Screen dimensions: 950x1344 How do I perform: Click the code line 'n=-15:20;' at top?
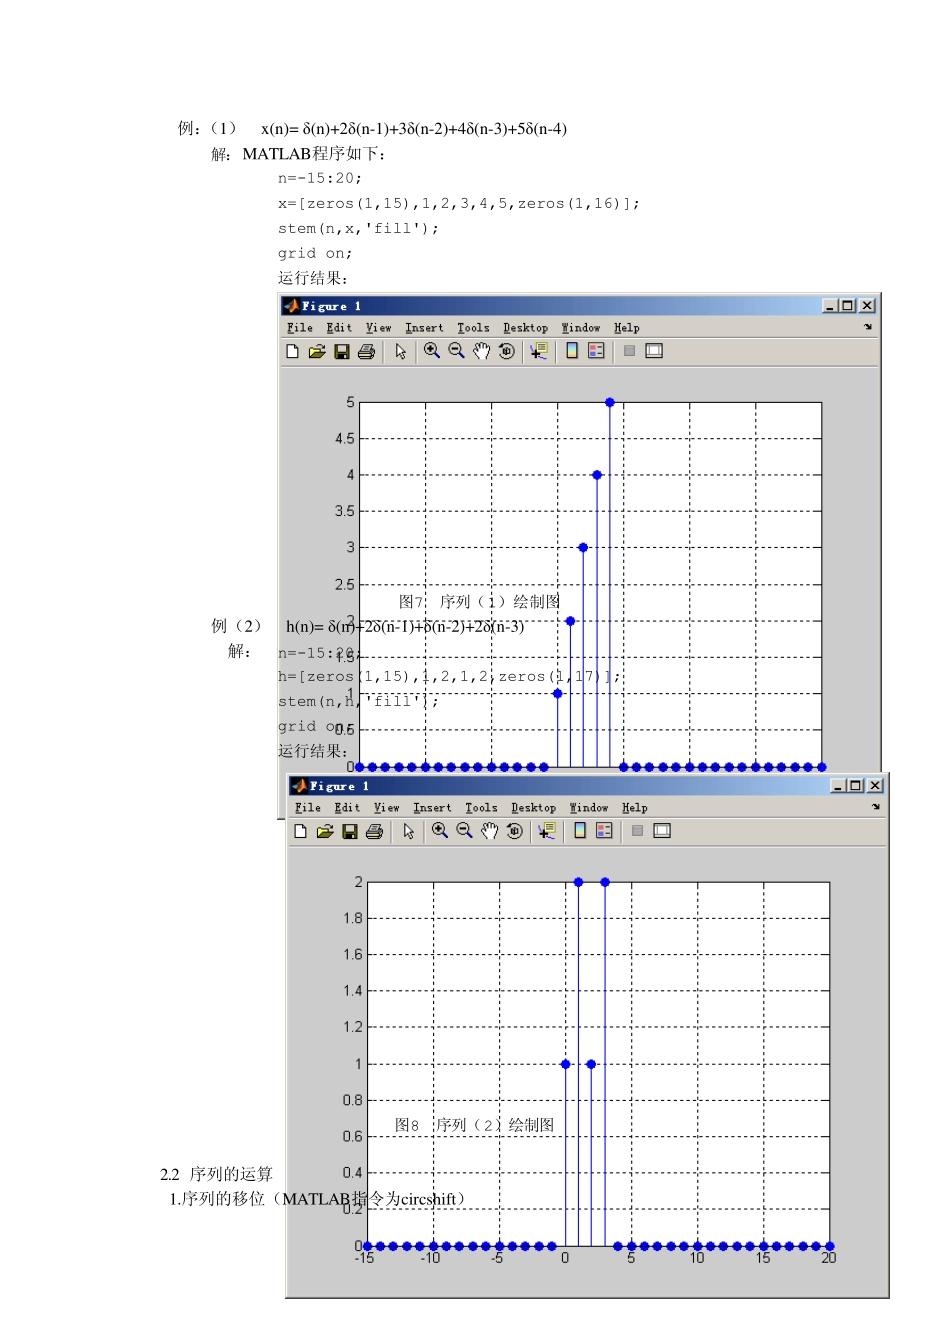pyautogui.click(x=320, y=178)
